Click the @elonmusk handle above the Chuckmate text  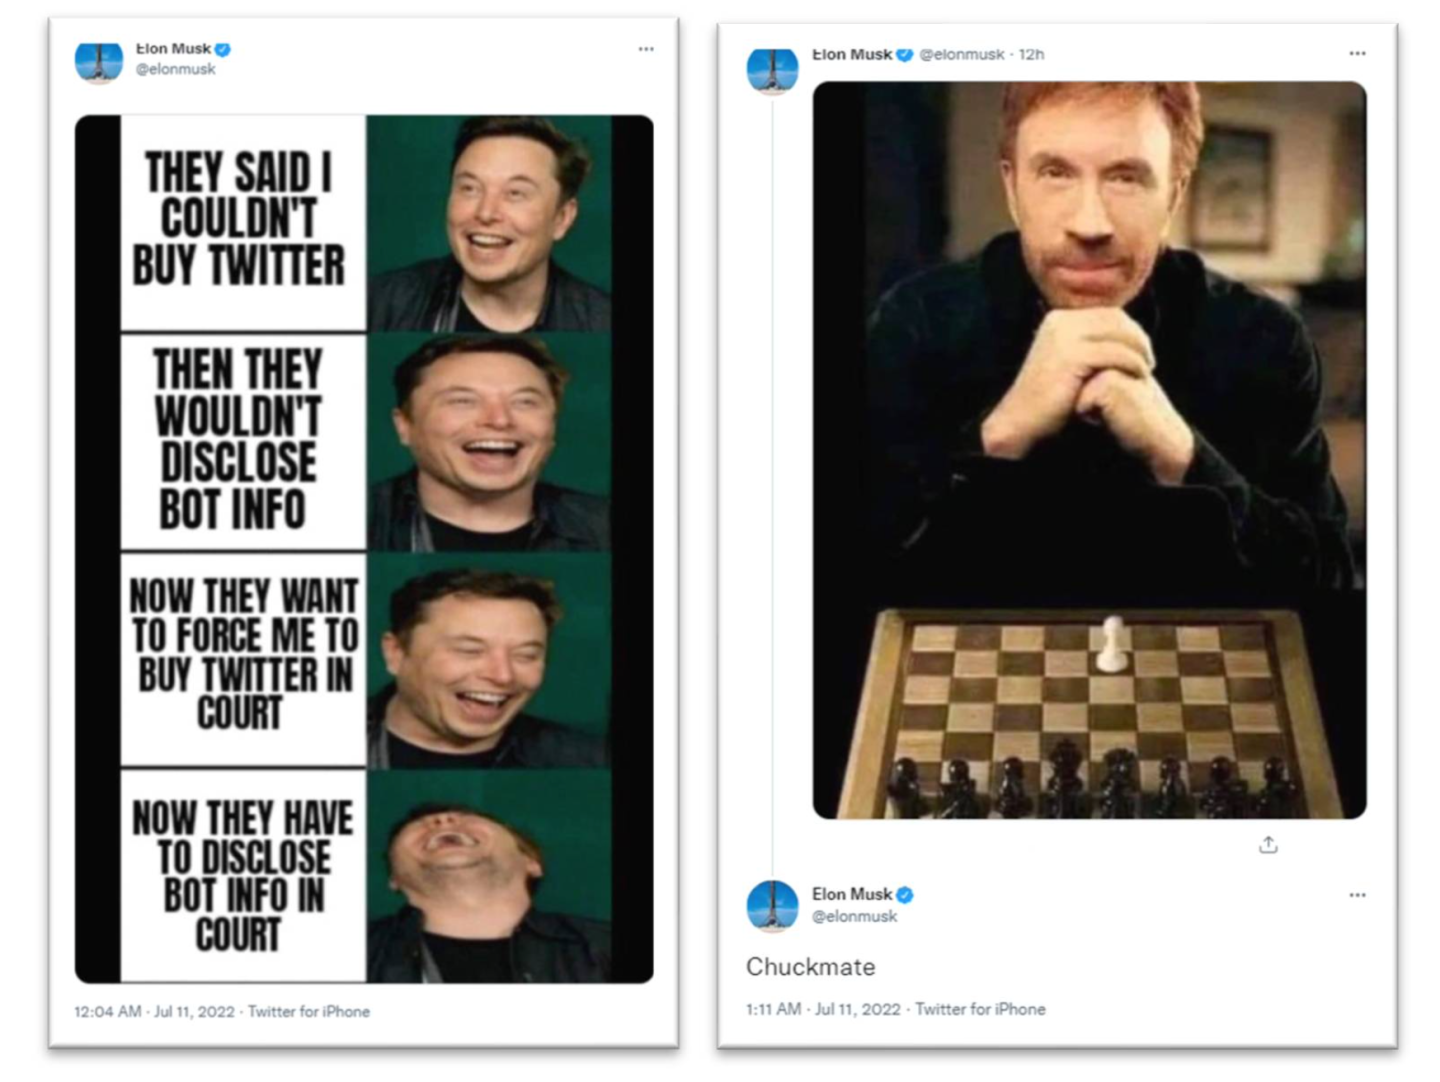pos(855,916)
